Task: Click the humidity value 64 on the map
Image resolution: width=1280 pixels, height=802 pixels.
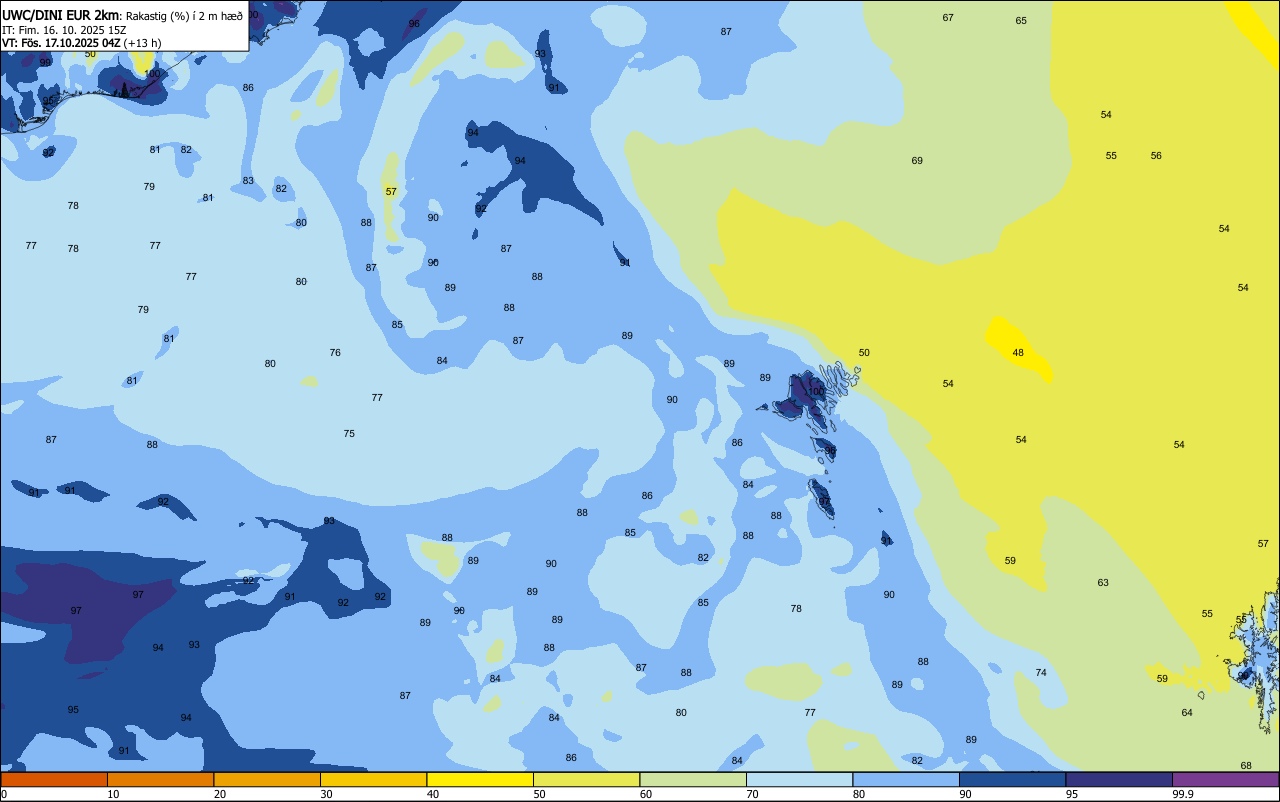Action: coord(1187,713)
